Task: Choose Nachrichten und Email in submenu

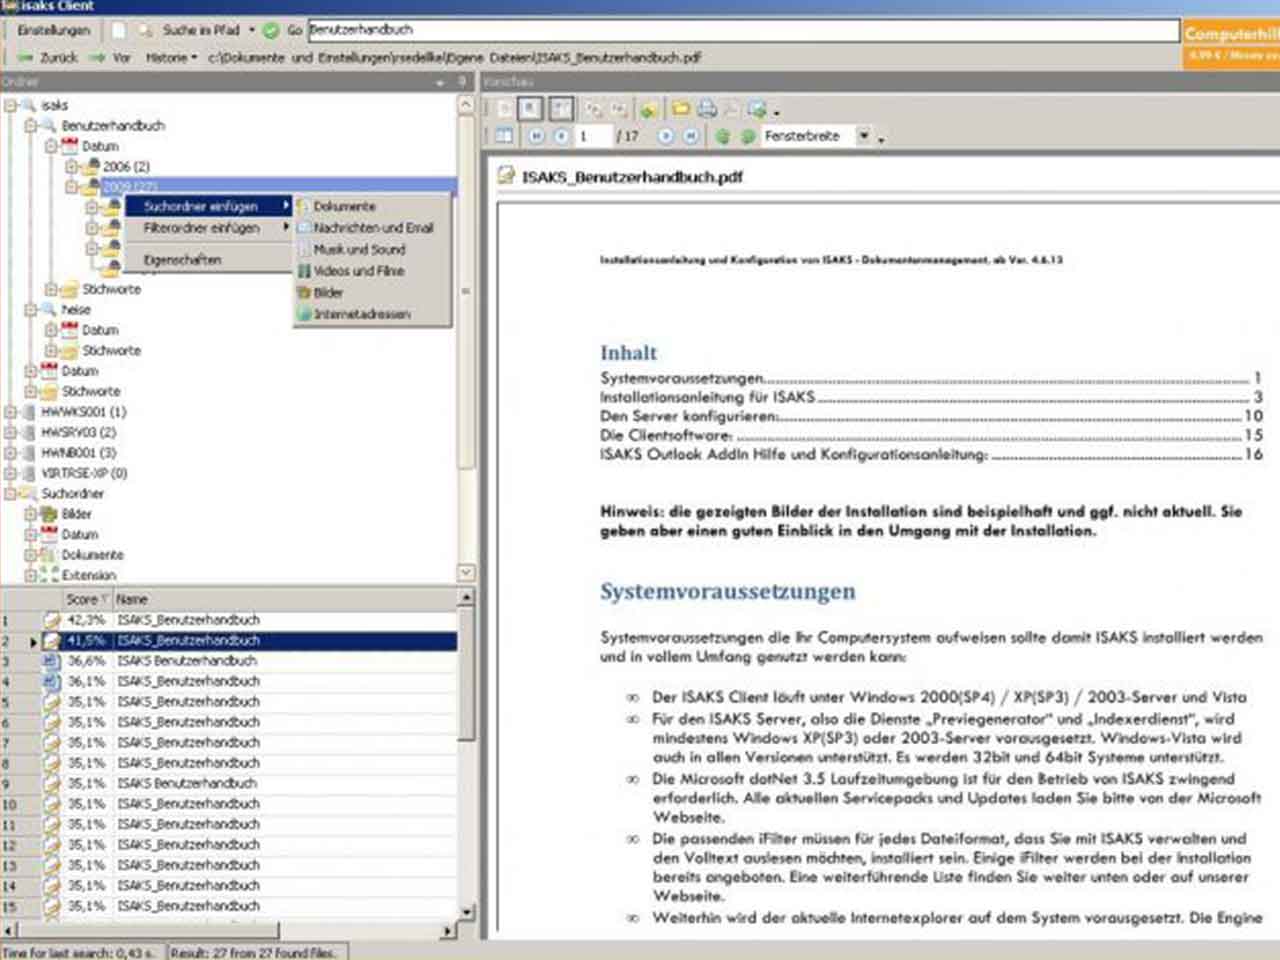Action: 372,228
